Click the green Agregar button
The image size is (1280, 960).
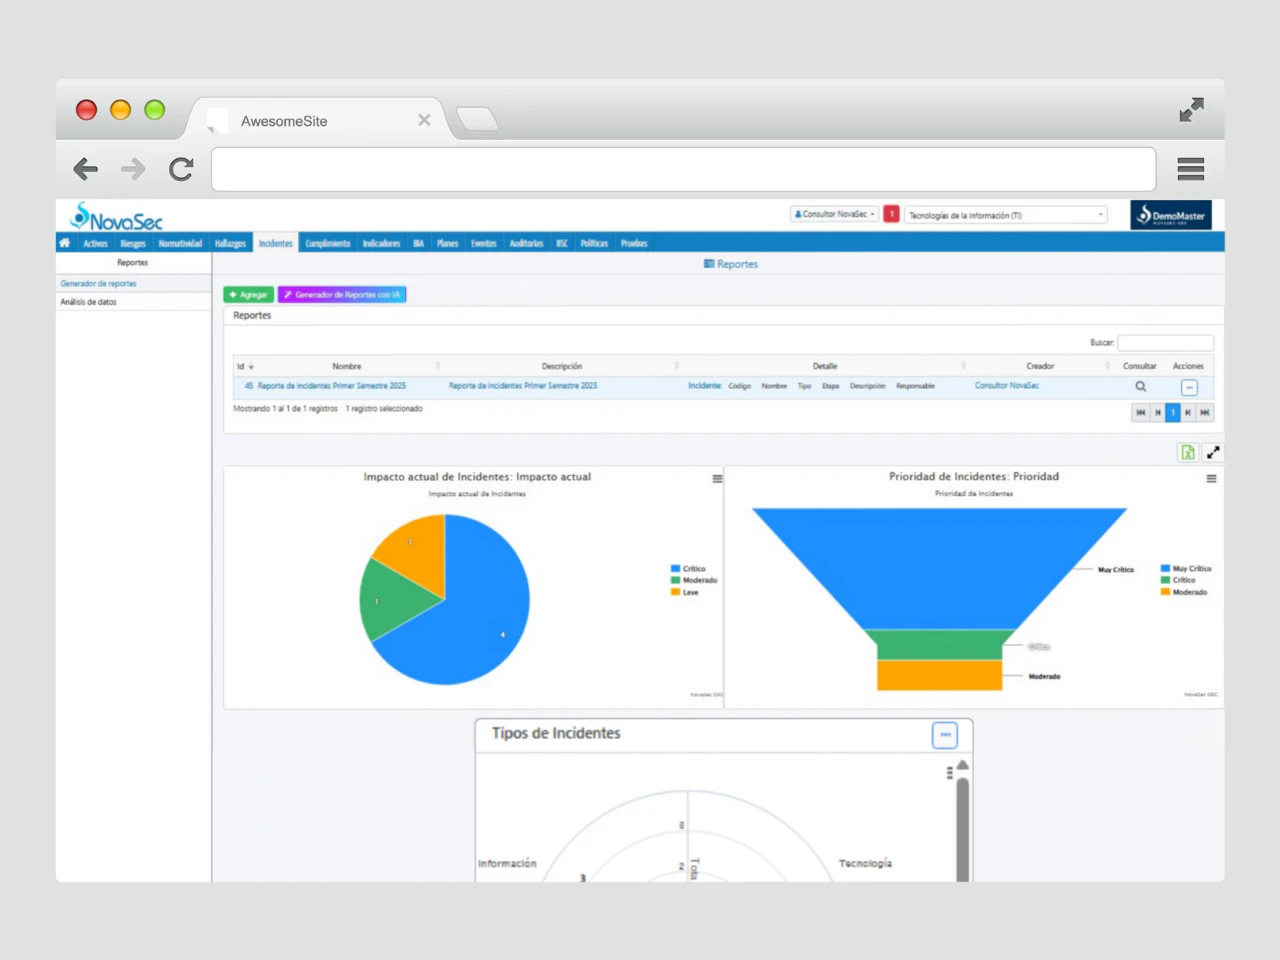click(x=249, y=295)
